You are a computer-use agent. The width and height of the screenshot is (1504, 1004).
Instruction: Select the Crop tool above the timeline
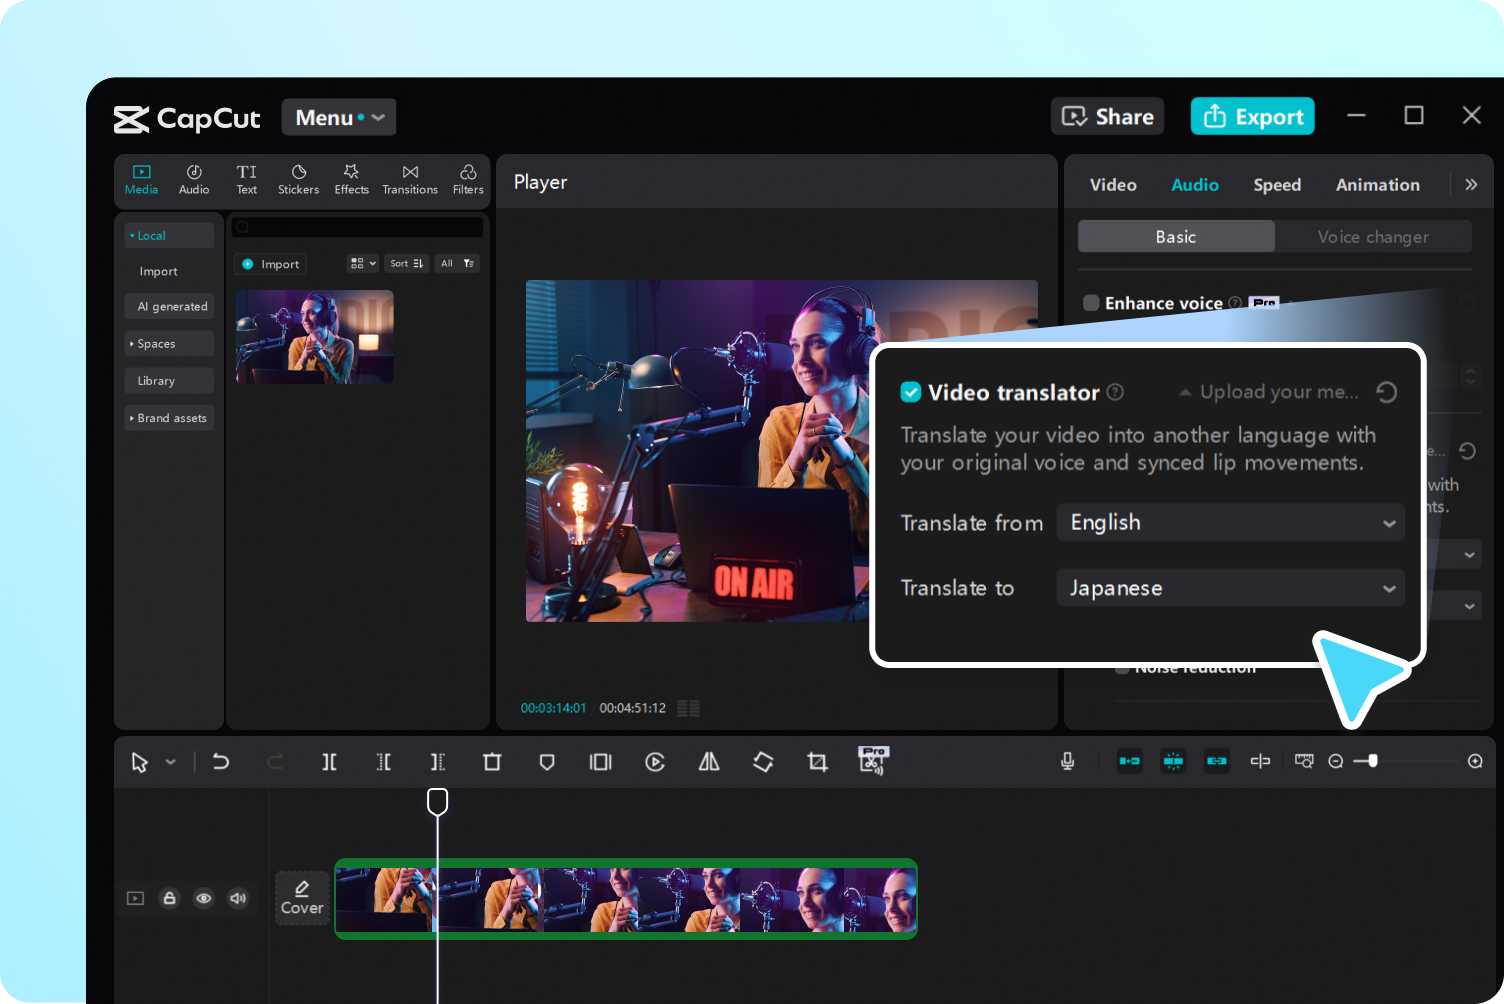coord(817,761)
